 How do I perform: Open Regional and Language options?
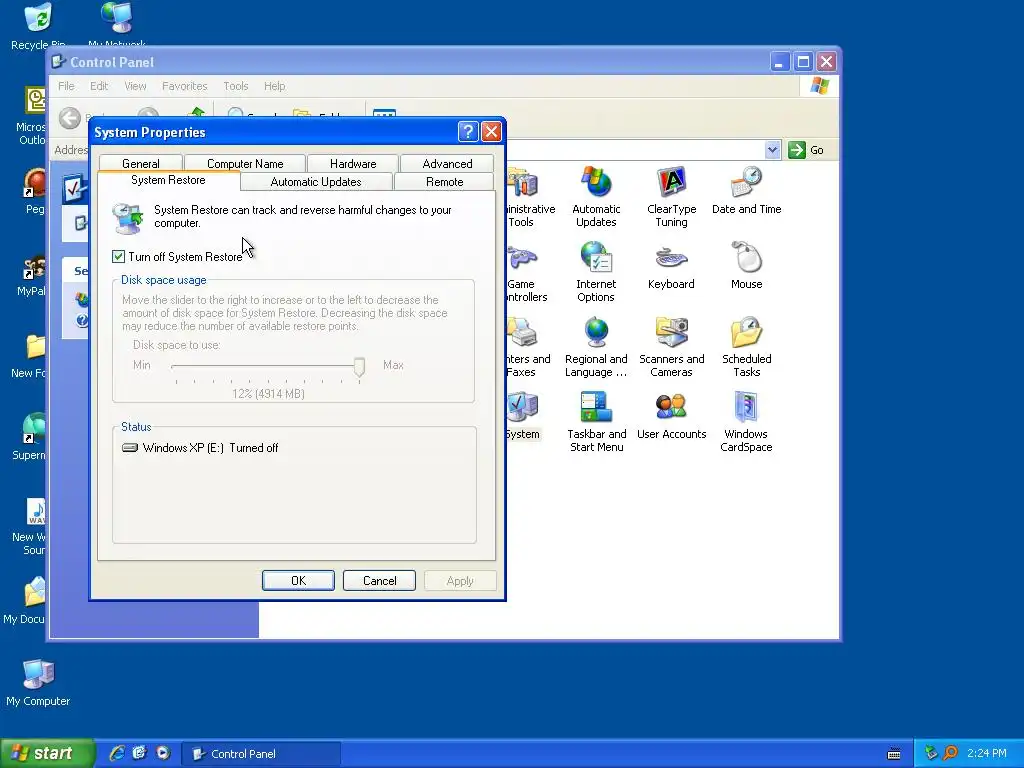pos(596,347)
